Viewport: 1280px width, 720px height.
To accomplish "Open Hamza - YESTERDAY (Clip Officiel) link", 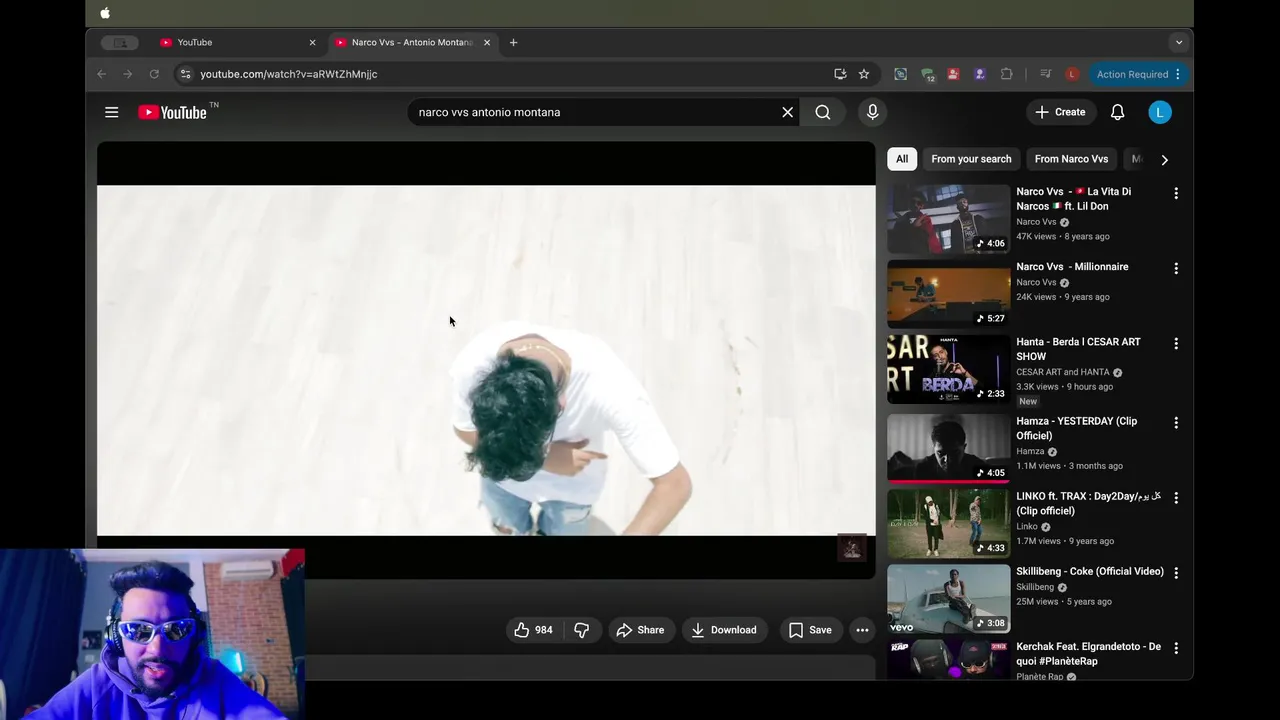I will click(x=1077, y=428).
